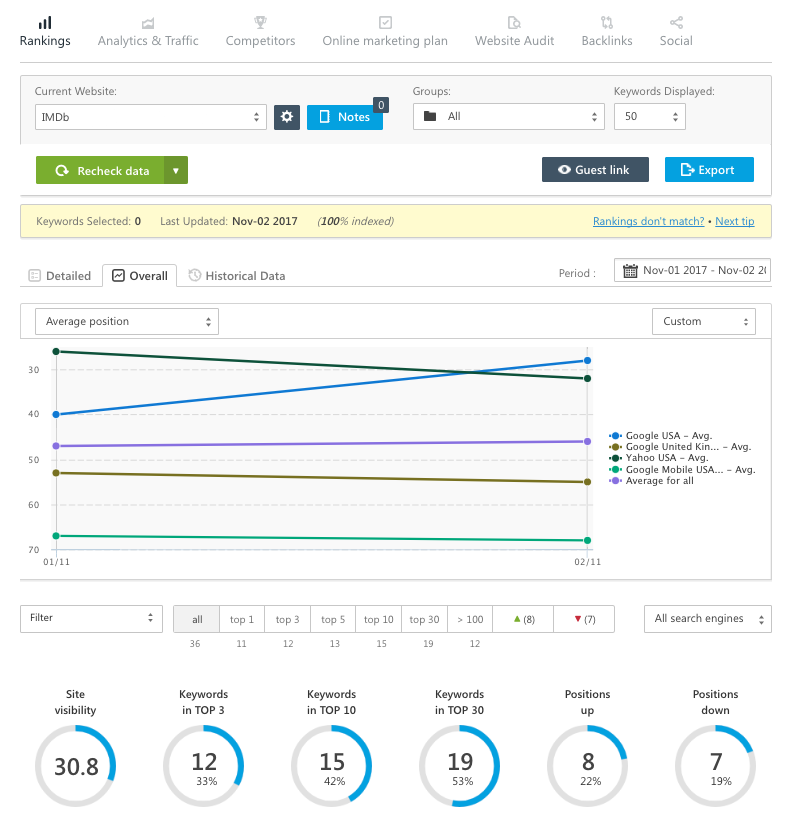Expand the Average position metric dropdown
Image resolution: width=789 pixels, height=823 pixels.
(x=127, y=321)
